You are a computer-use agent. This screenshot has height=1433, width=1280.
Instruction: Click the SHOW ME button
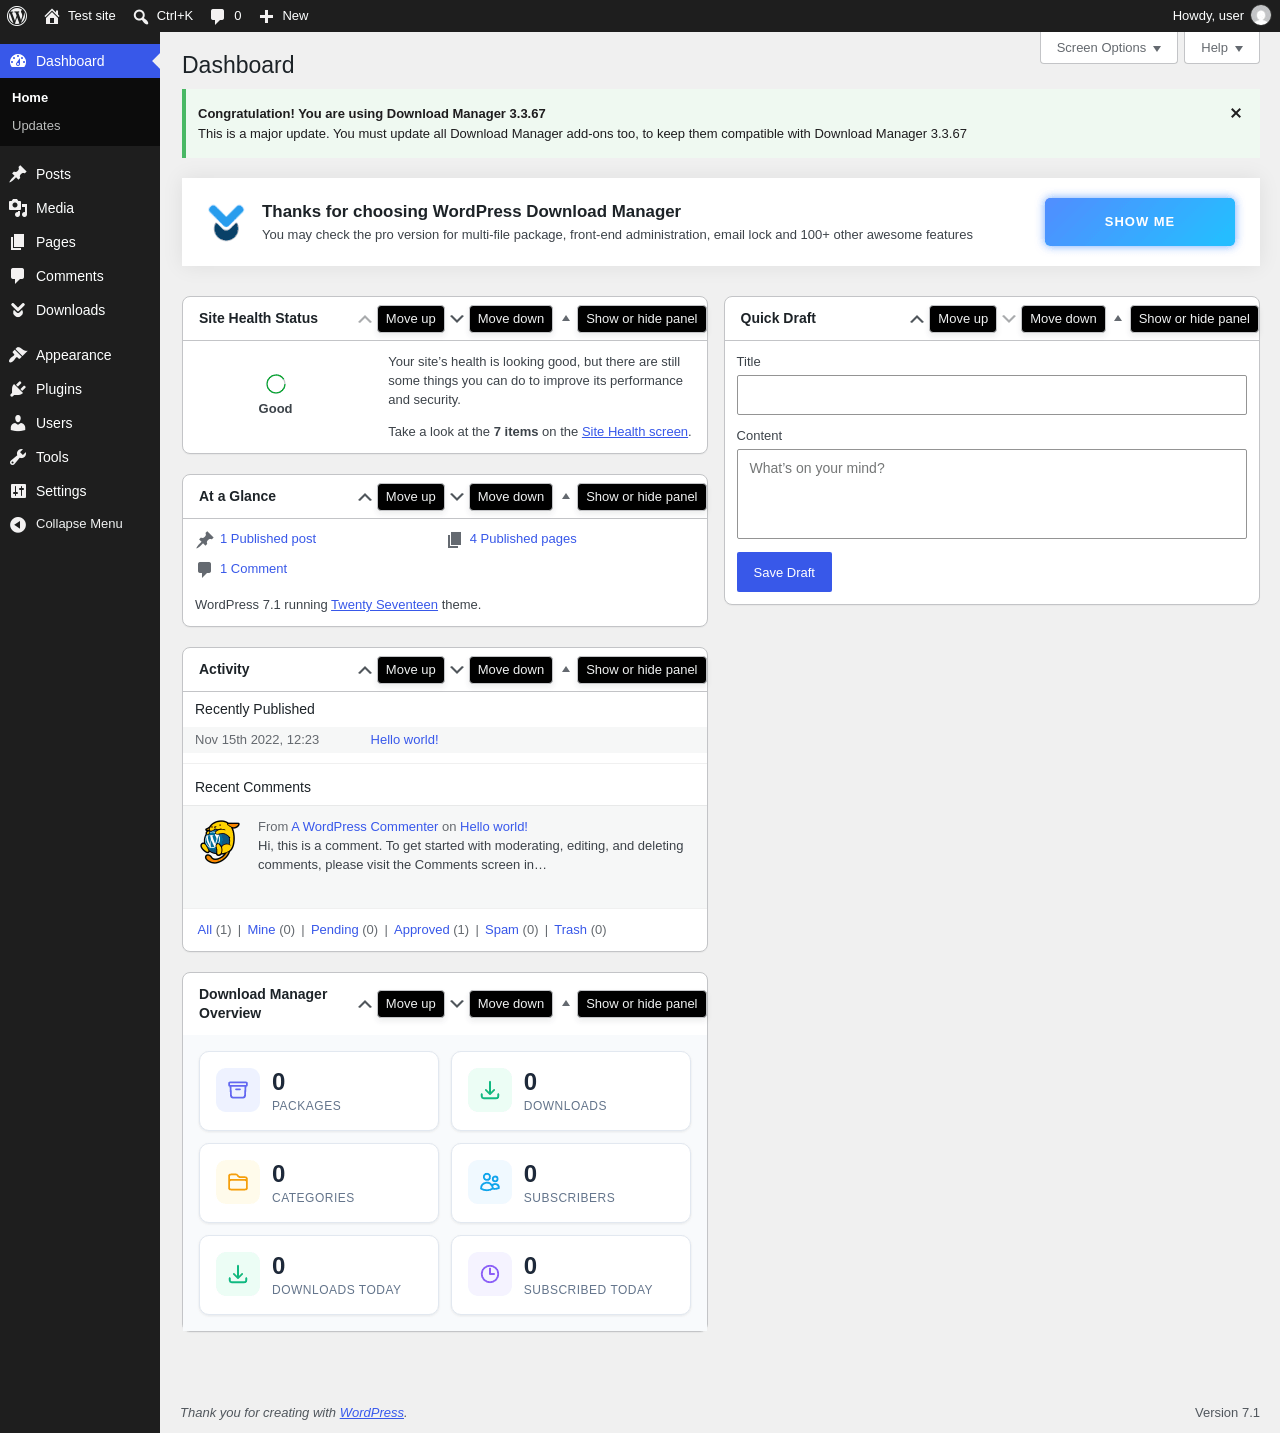[x=1140, y=222]
